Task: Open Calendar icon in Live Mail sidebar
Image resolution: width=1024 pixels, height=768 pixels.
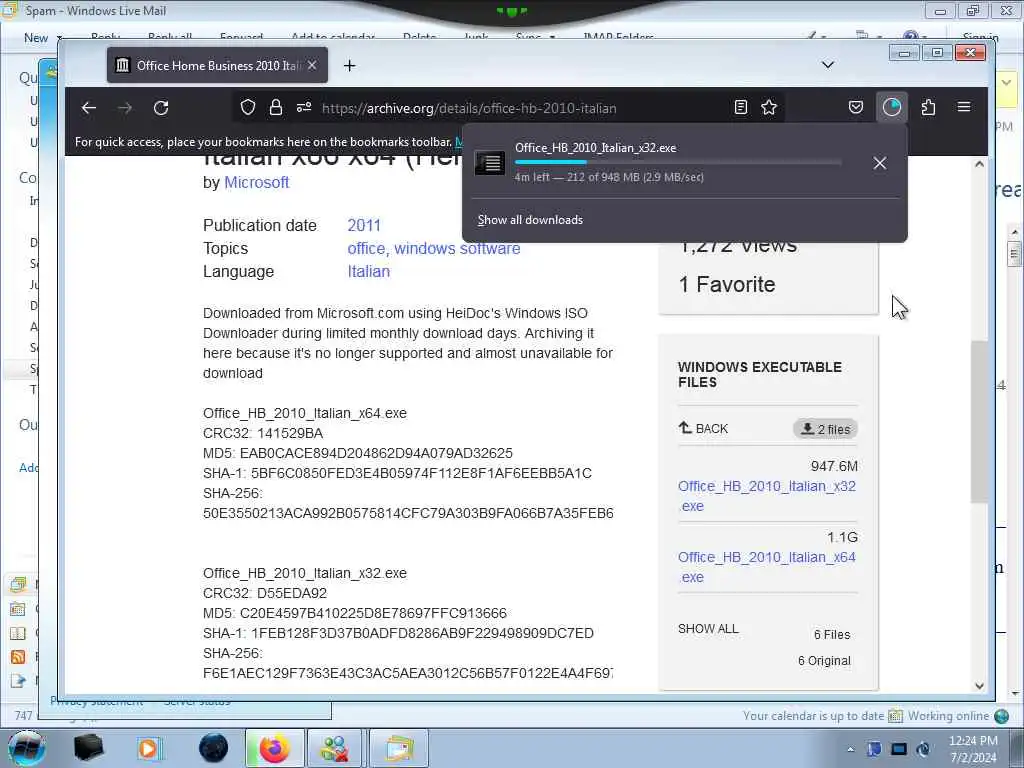Action: point(18,609)
